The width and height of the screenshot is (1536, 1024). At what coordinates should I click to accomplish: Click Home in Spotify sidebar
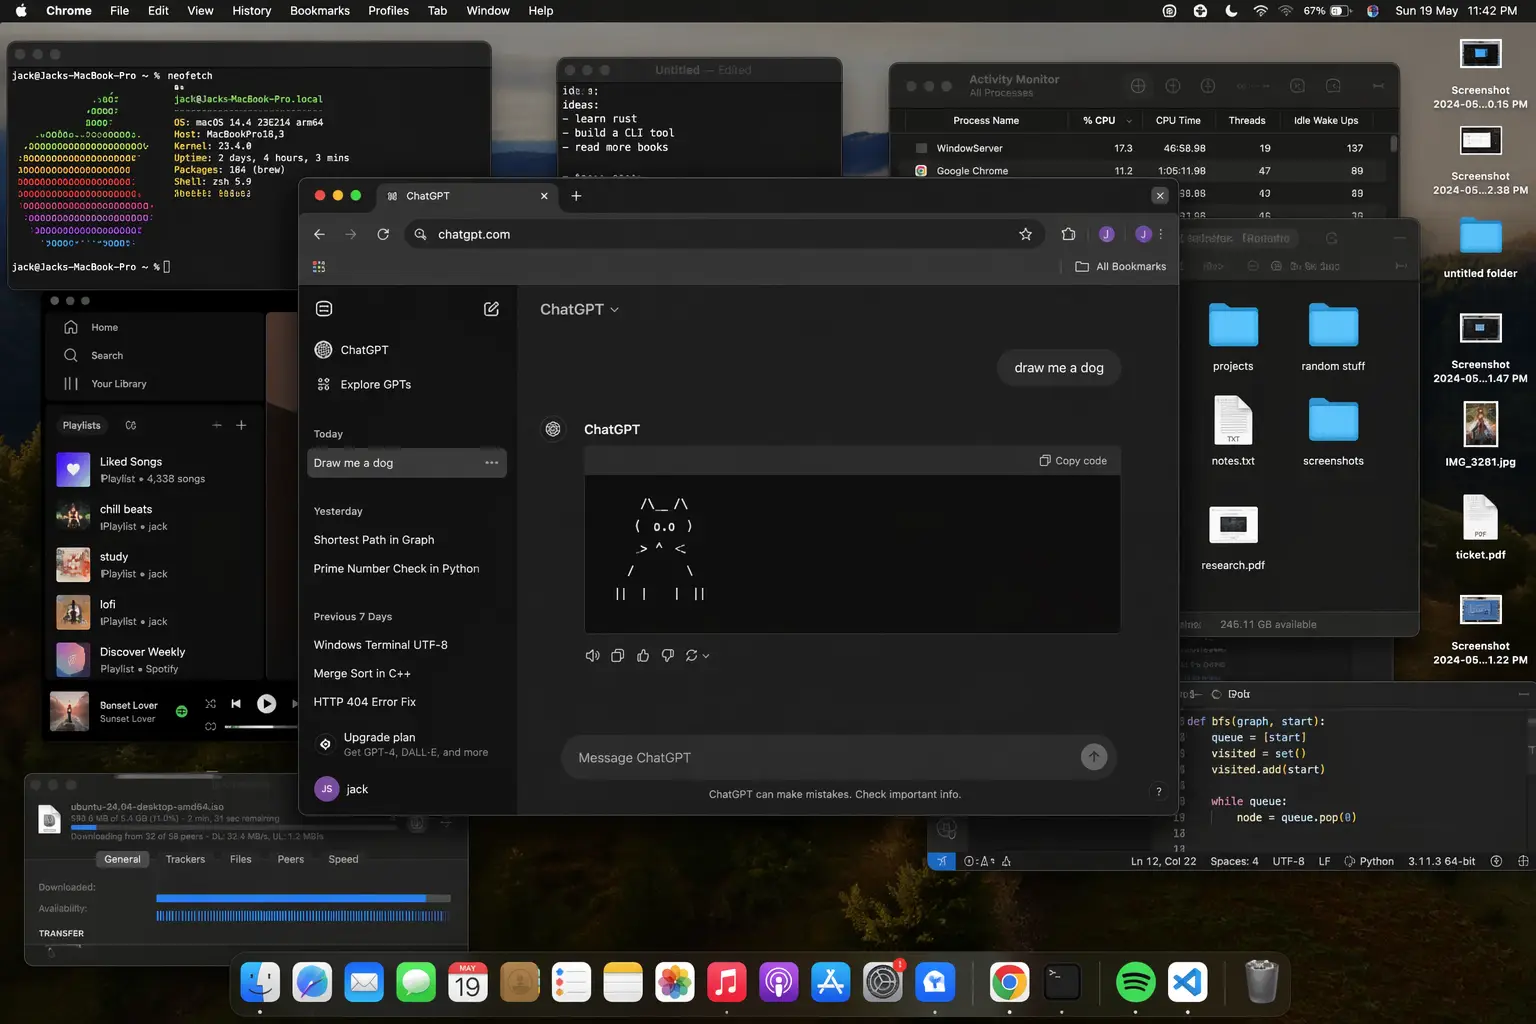(91, 327)
